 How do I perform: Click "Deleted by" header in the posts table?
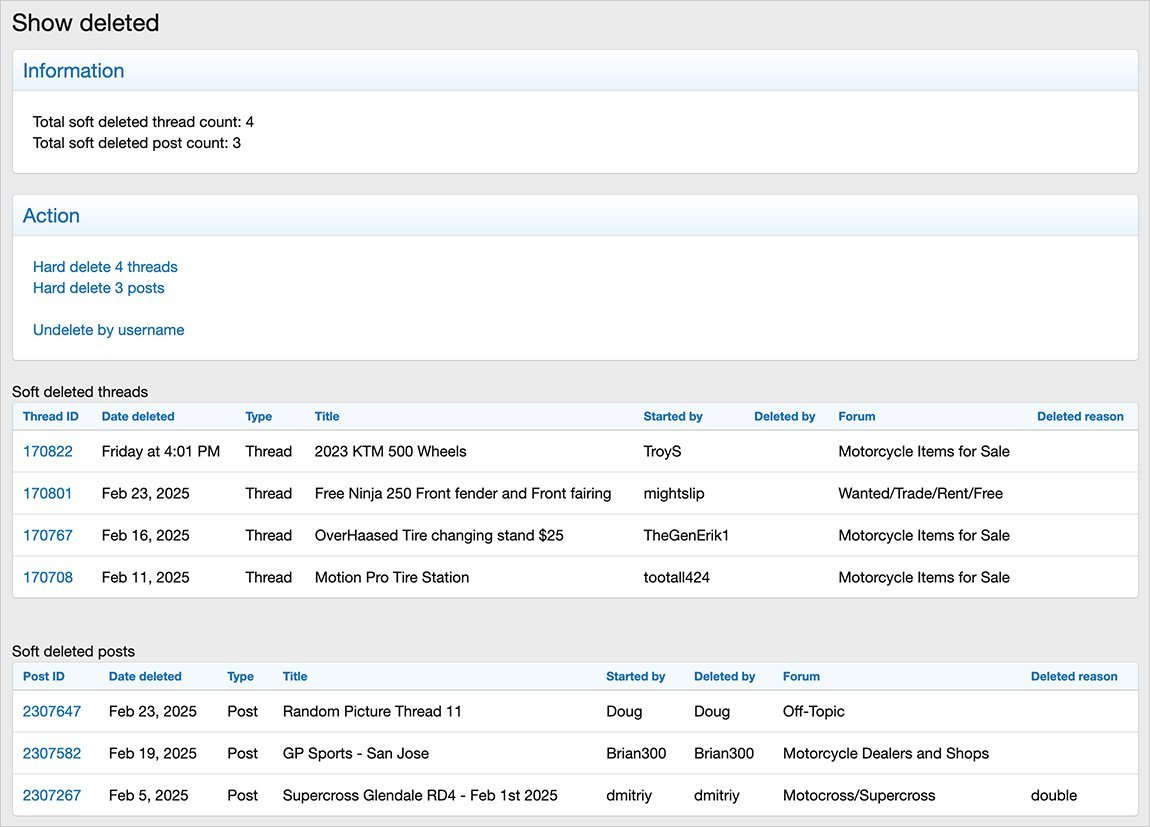pos(725,677)
